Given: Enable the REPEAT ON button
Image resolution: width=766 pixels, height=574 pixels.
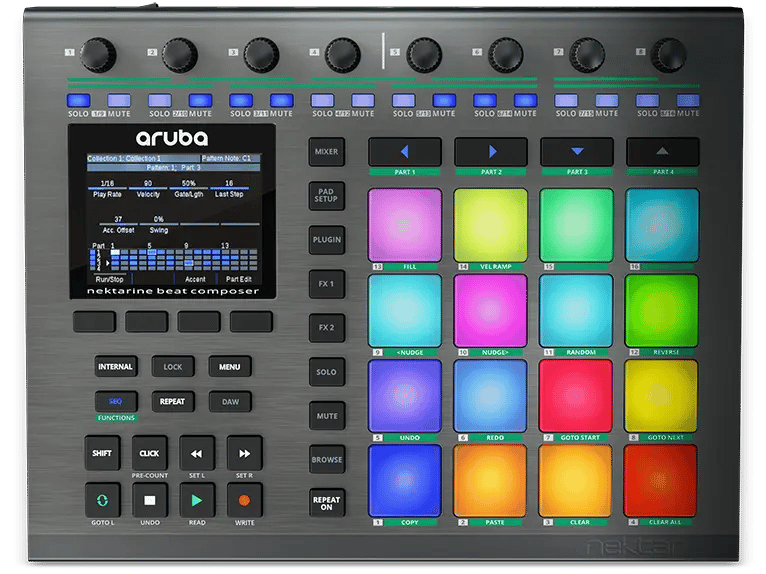Looking at the screenshot, I should point(327,503).
